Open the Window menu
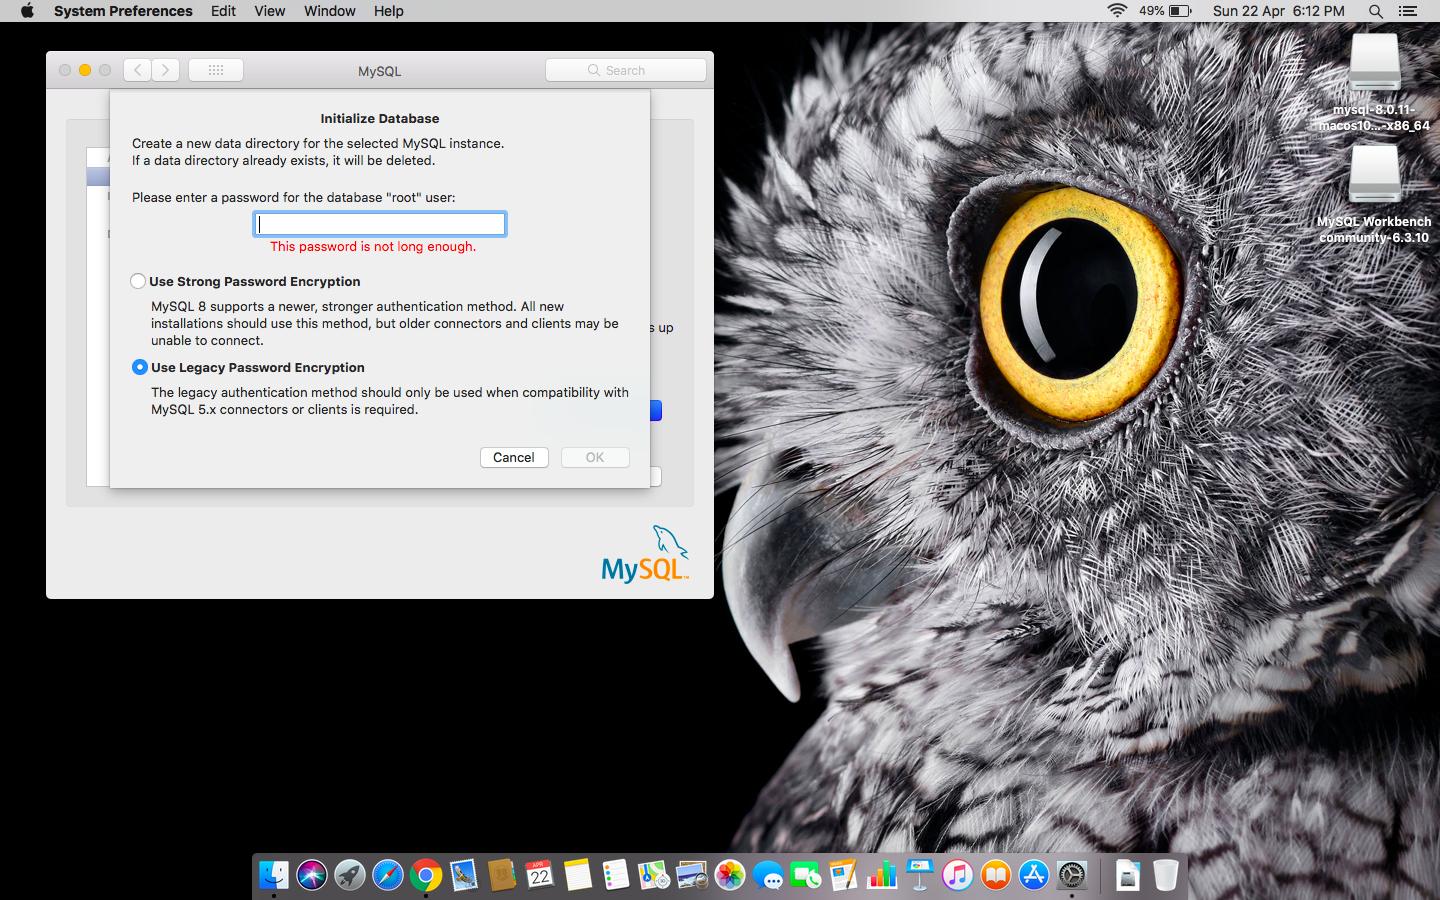 [x=329, y=11]
